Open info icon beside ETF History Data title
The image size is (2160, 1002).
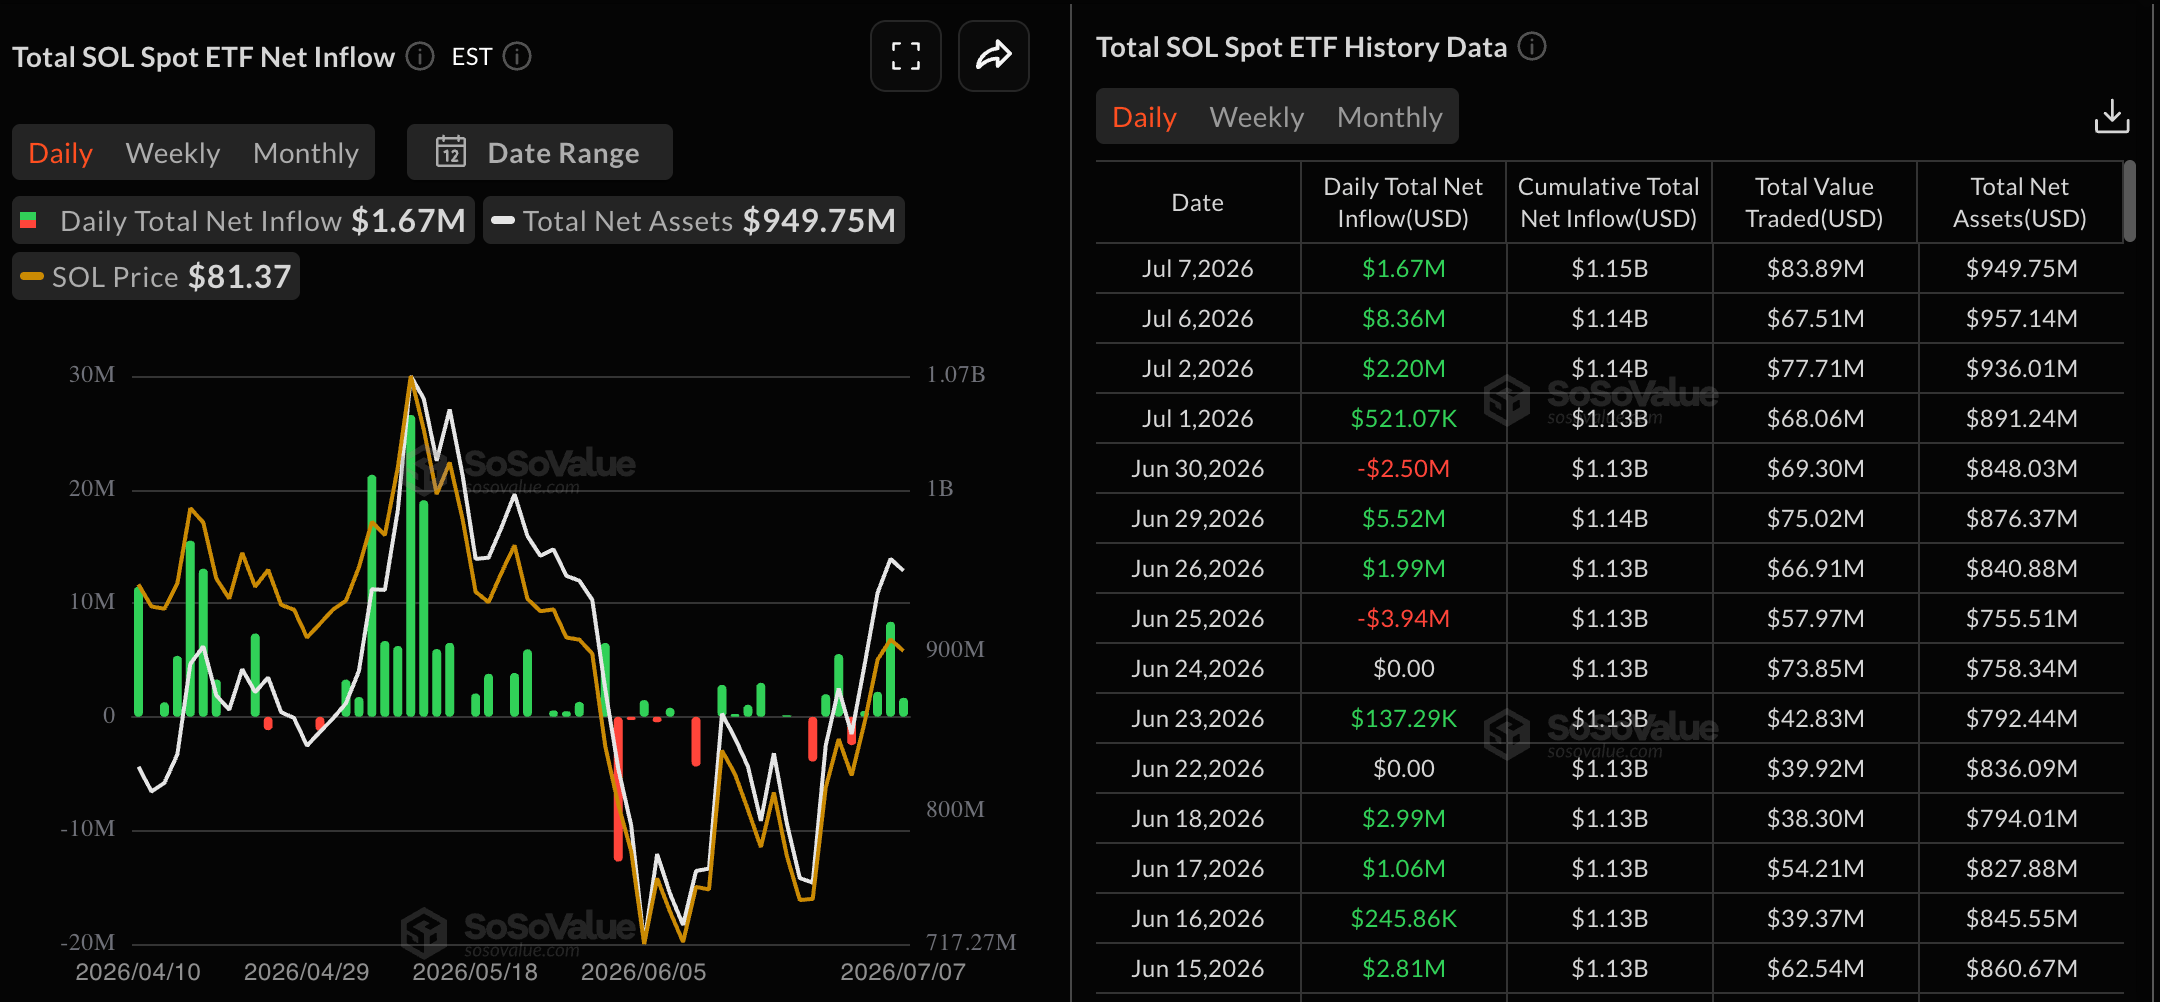click(1532, 46)
